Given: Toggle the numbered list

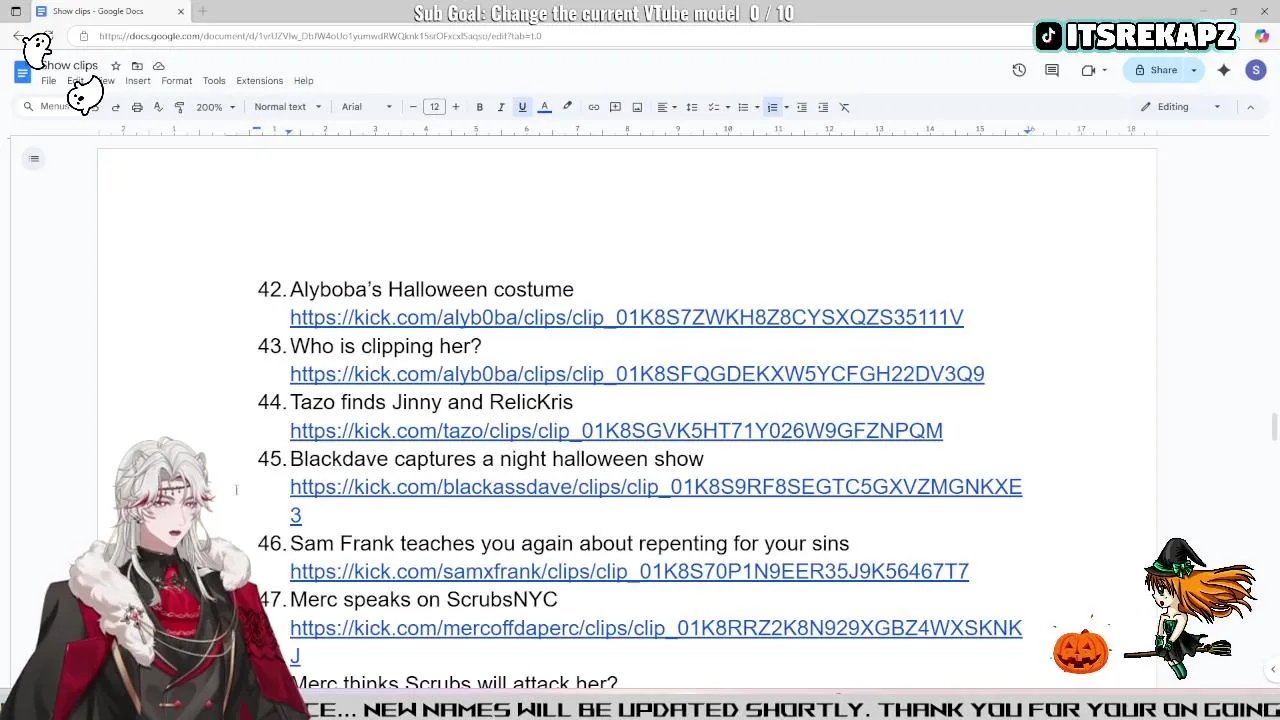Looking at the screenshot, I should pyautogui.click(x=773, y=107).
